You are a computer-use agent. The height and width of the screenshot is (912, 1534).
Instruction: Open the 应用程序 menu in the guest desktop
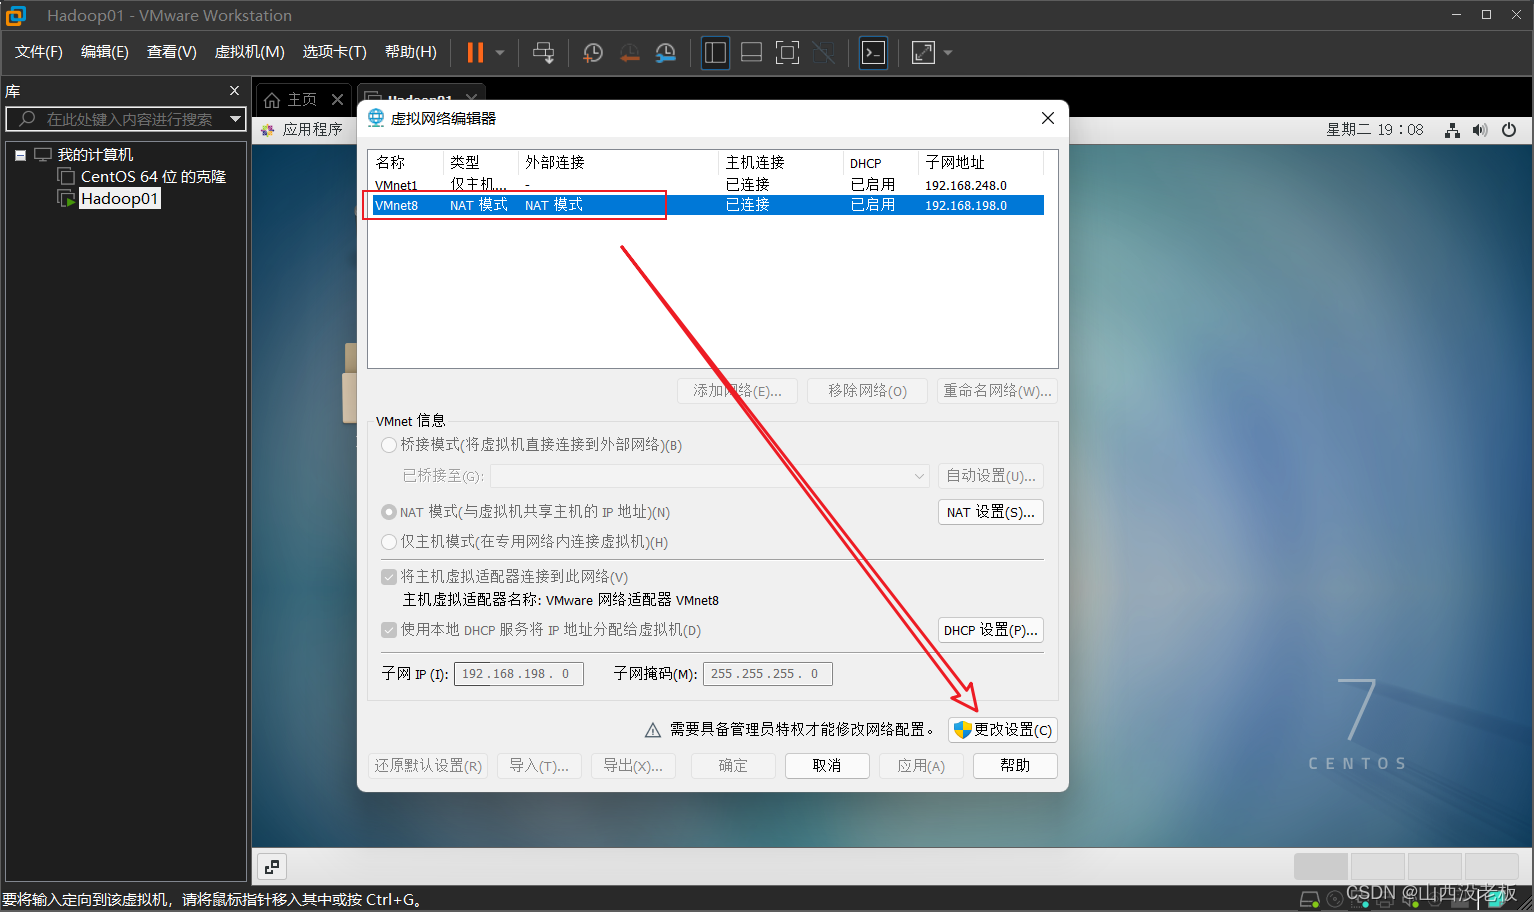tap(302, 129)
